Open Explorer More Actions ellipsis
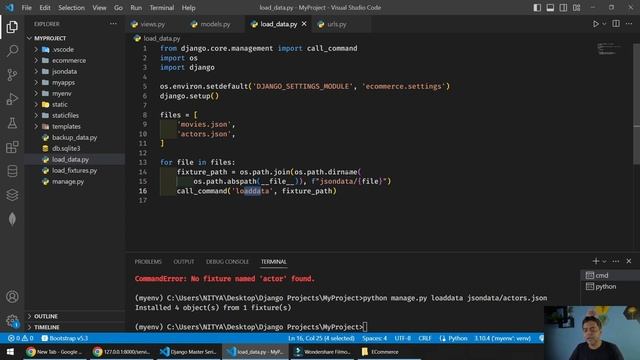Image resolution: width=640 pixels, height=360 pixels. [113, 24]
